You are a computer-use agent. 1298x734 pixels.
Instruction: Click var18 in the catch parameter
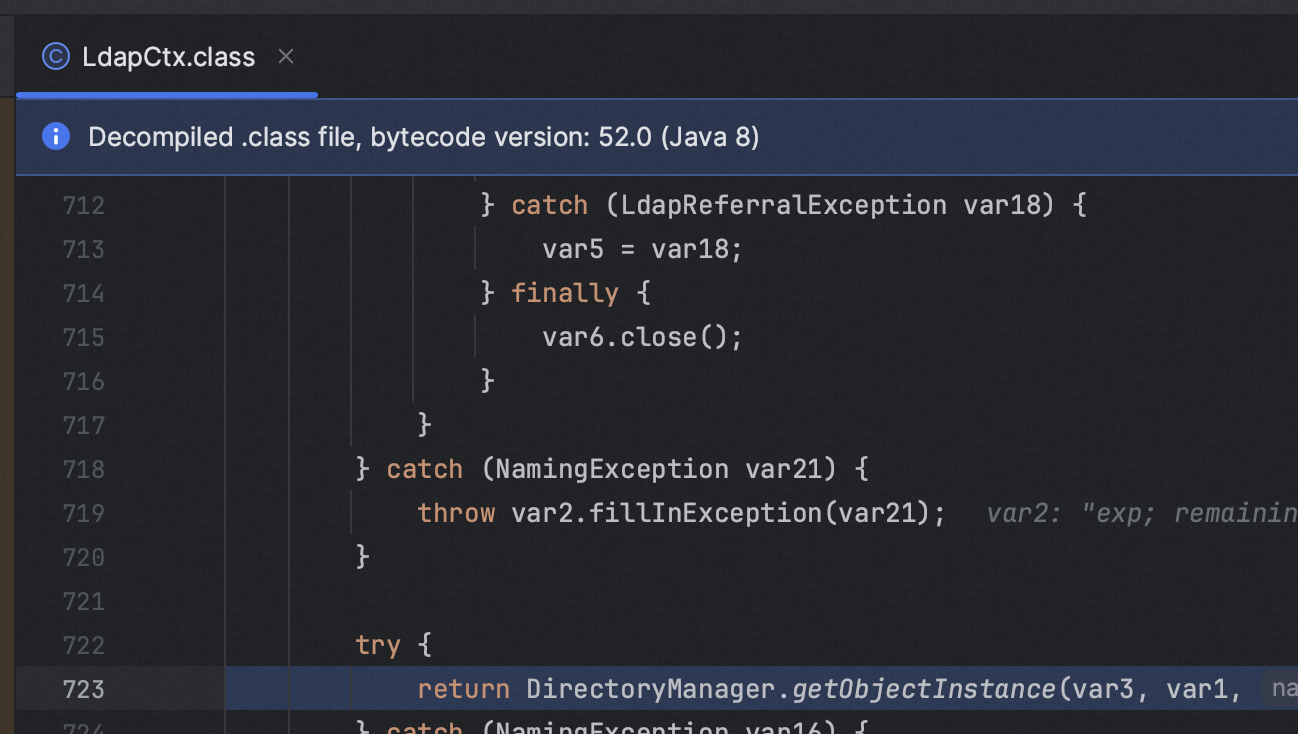tap(1001, 205)
